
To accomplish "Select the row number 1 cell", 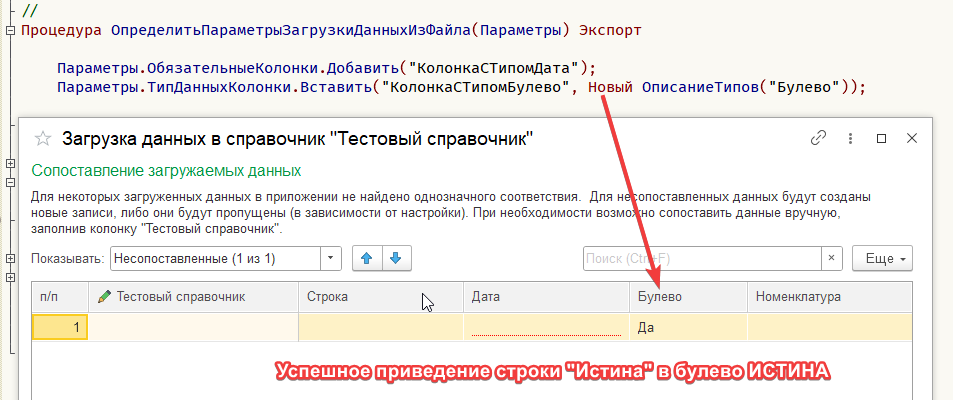I will pyautogui.click(x=61, y=327).
